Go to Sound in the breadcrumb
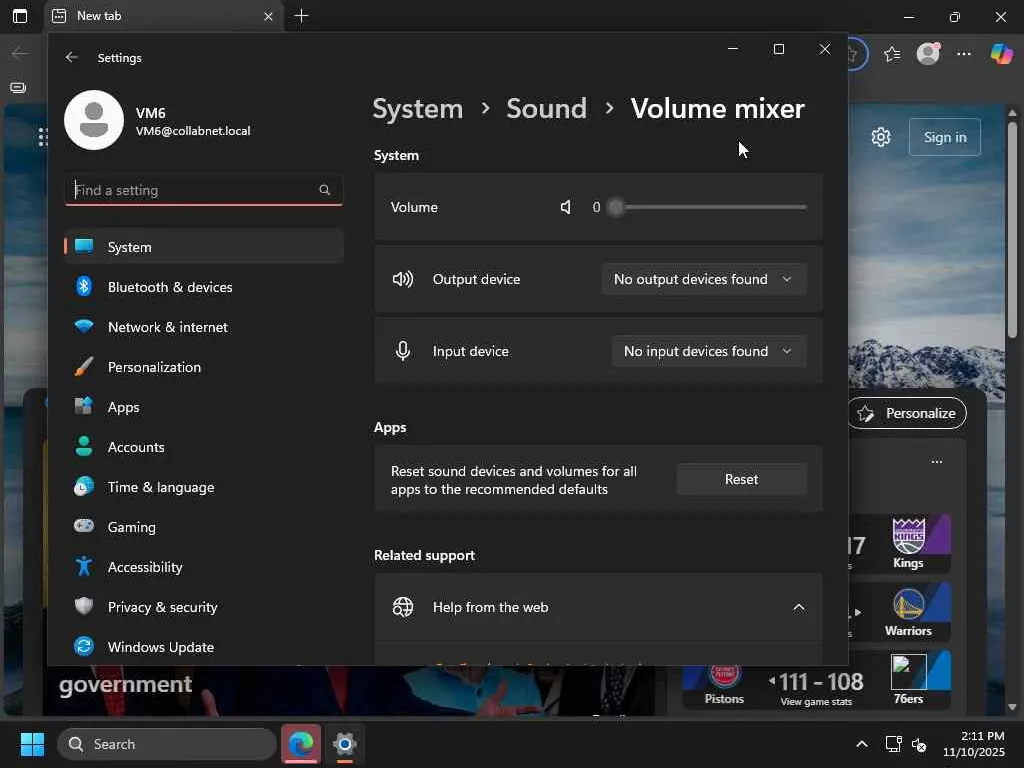The height and width of the screenshot is (768, 1024). [546, 108]
